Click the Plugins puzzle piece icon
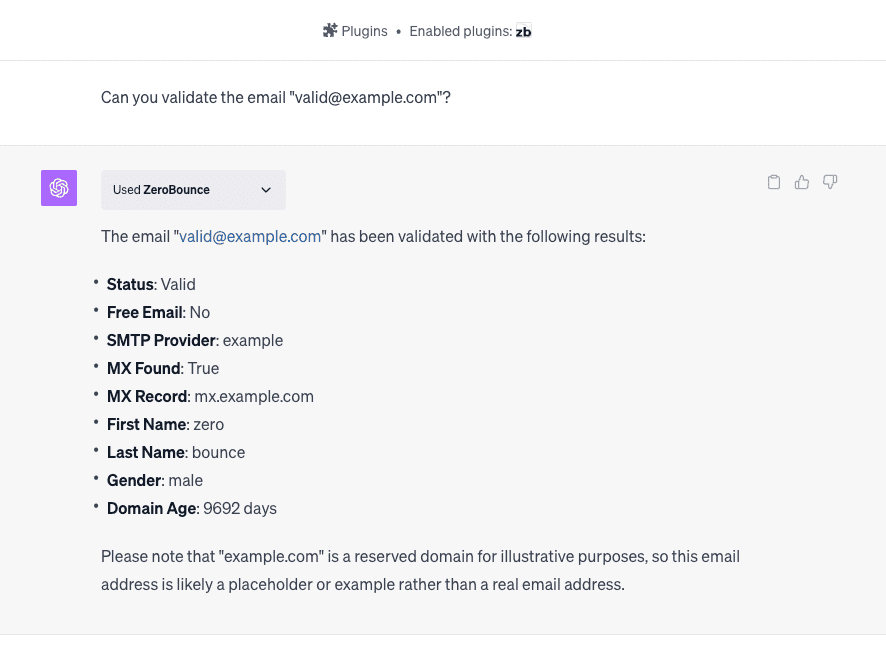The height and width of the screenshot is (654, 886). (330, 31)
